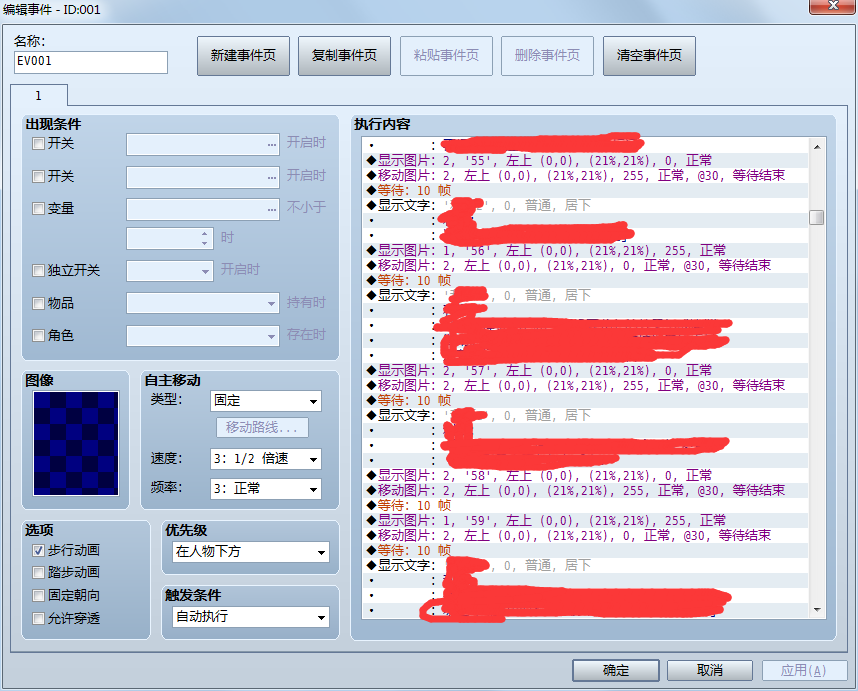Click the first 开关 selection field
This screenshot has width=858, height=691.
(203, 144)
